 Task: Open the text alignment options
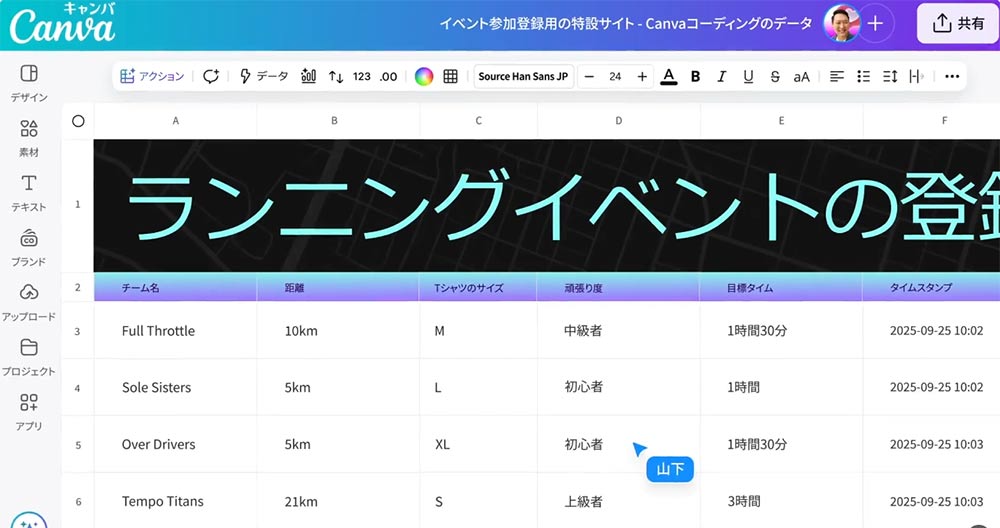pyautogui.click(x=837, y=76)
